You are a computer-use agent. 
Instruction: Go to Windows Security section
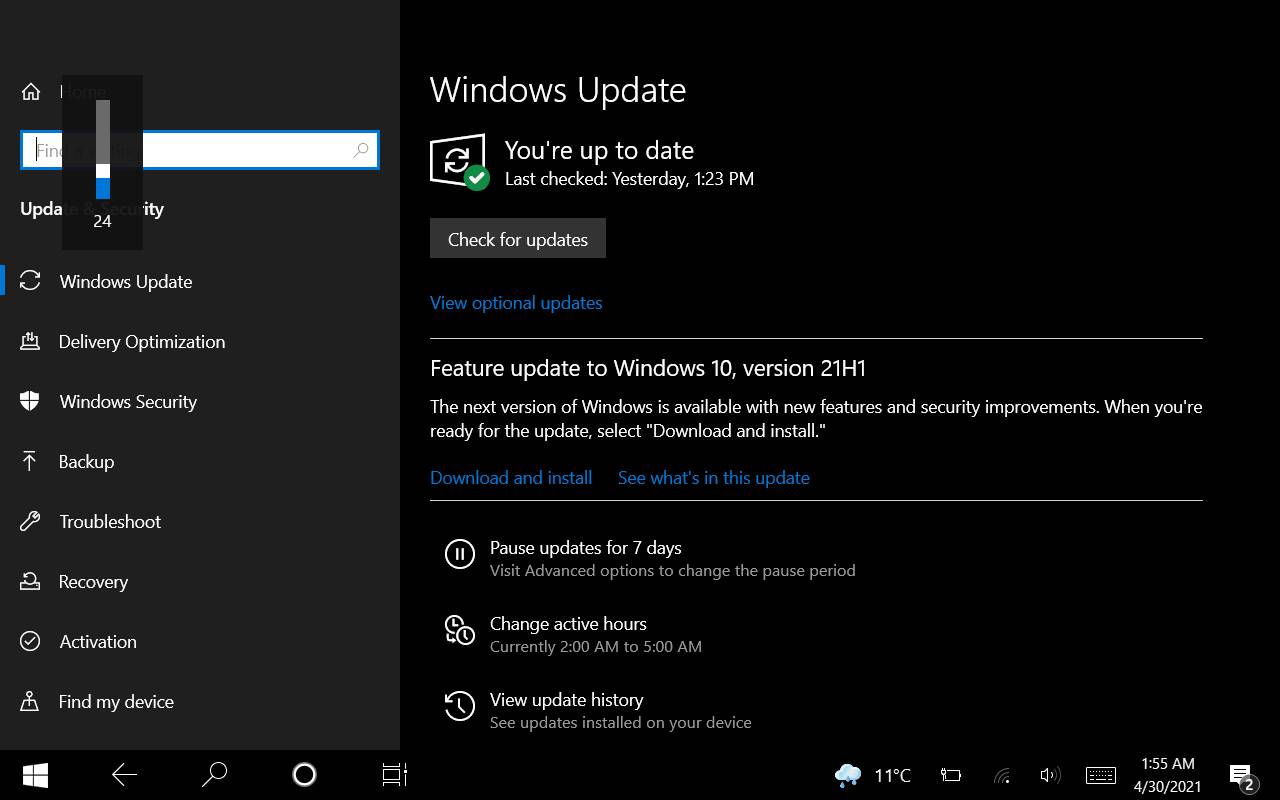tap(127, 402)
